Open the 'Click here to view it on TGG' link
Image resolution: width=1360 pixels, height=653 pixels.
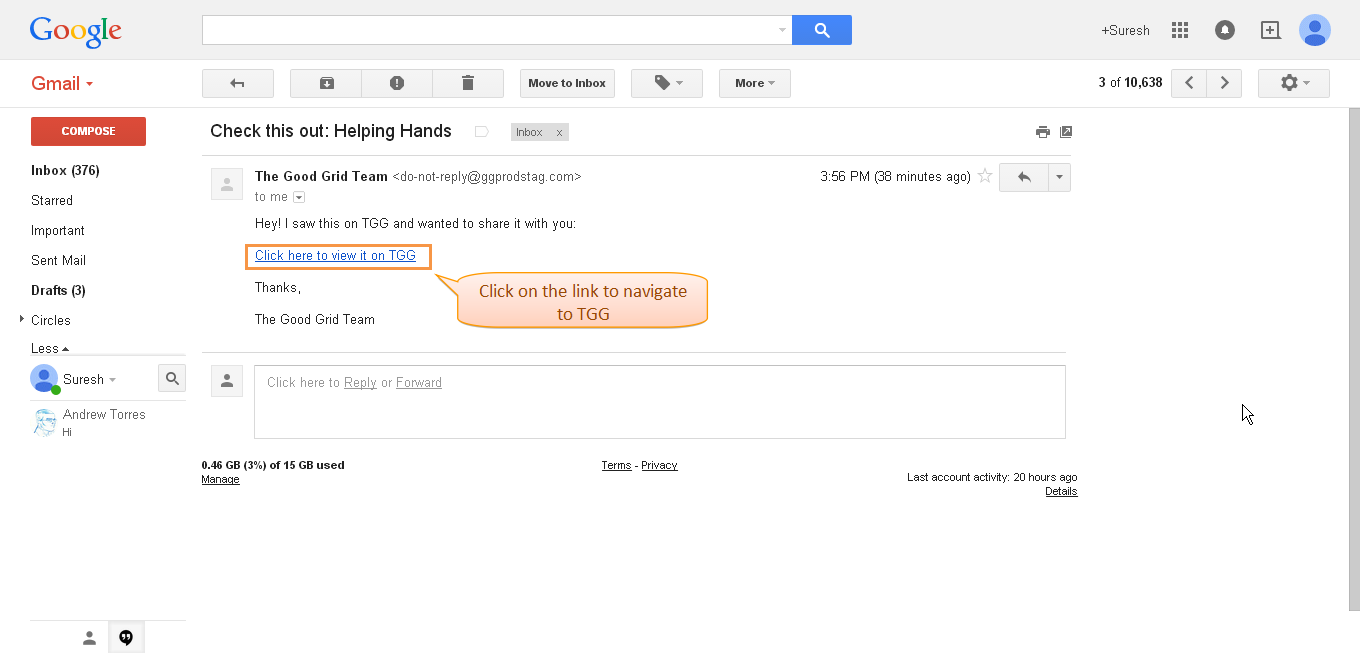tap(335, 255)
